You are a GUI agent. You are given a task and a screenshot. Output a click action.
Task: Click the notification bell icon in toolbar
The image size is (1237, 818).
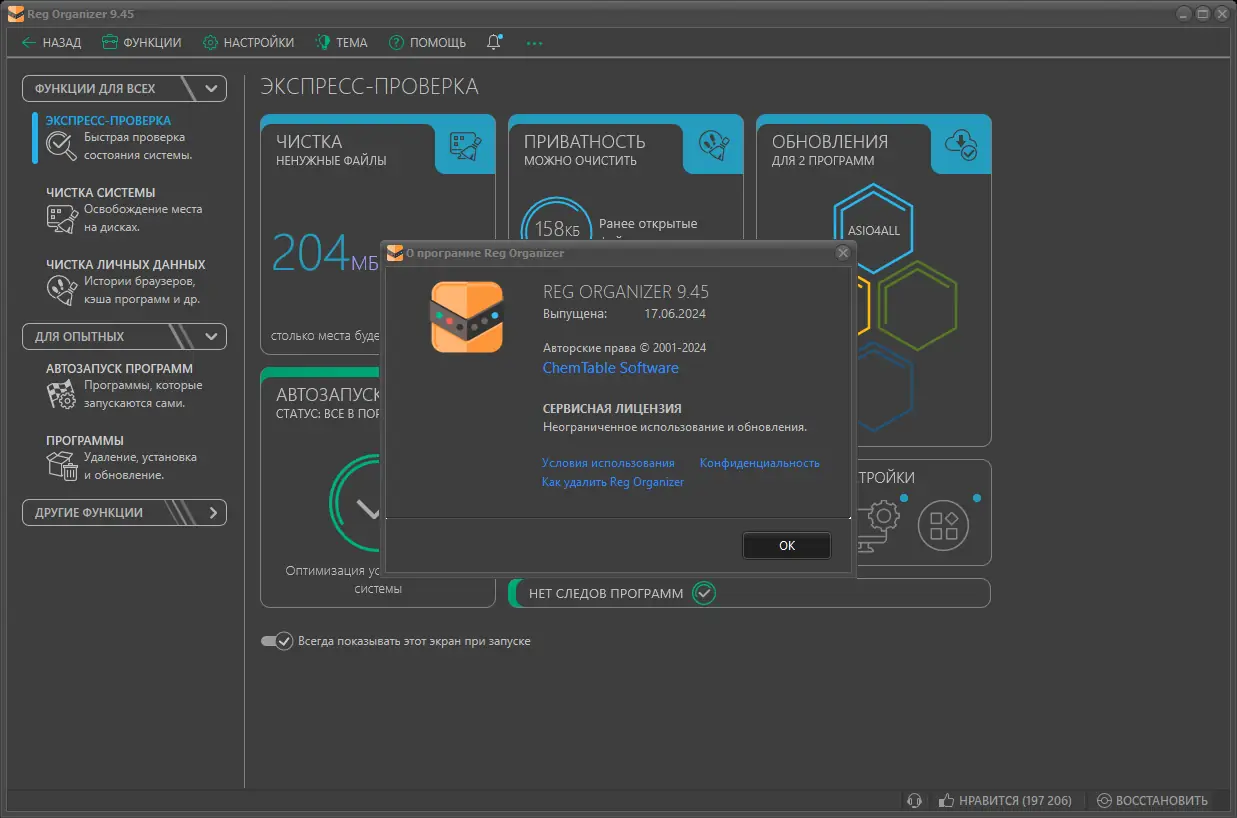494,42
